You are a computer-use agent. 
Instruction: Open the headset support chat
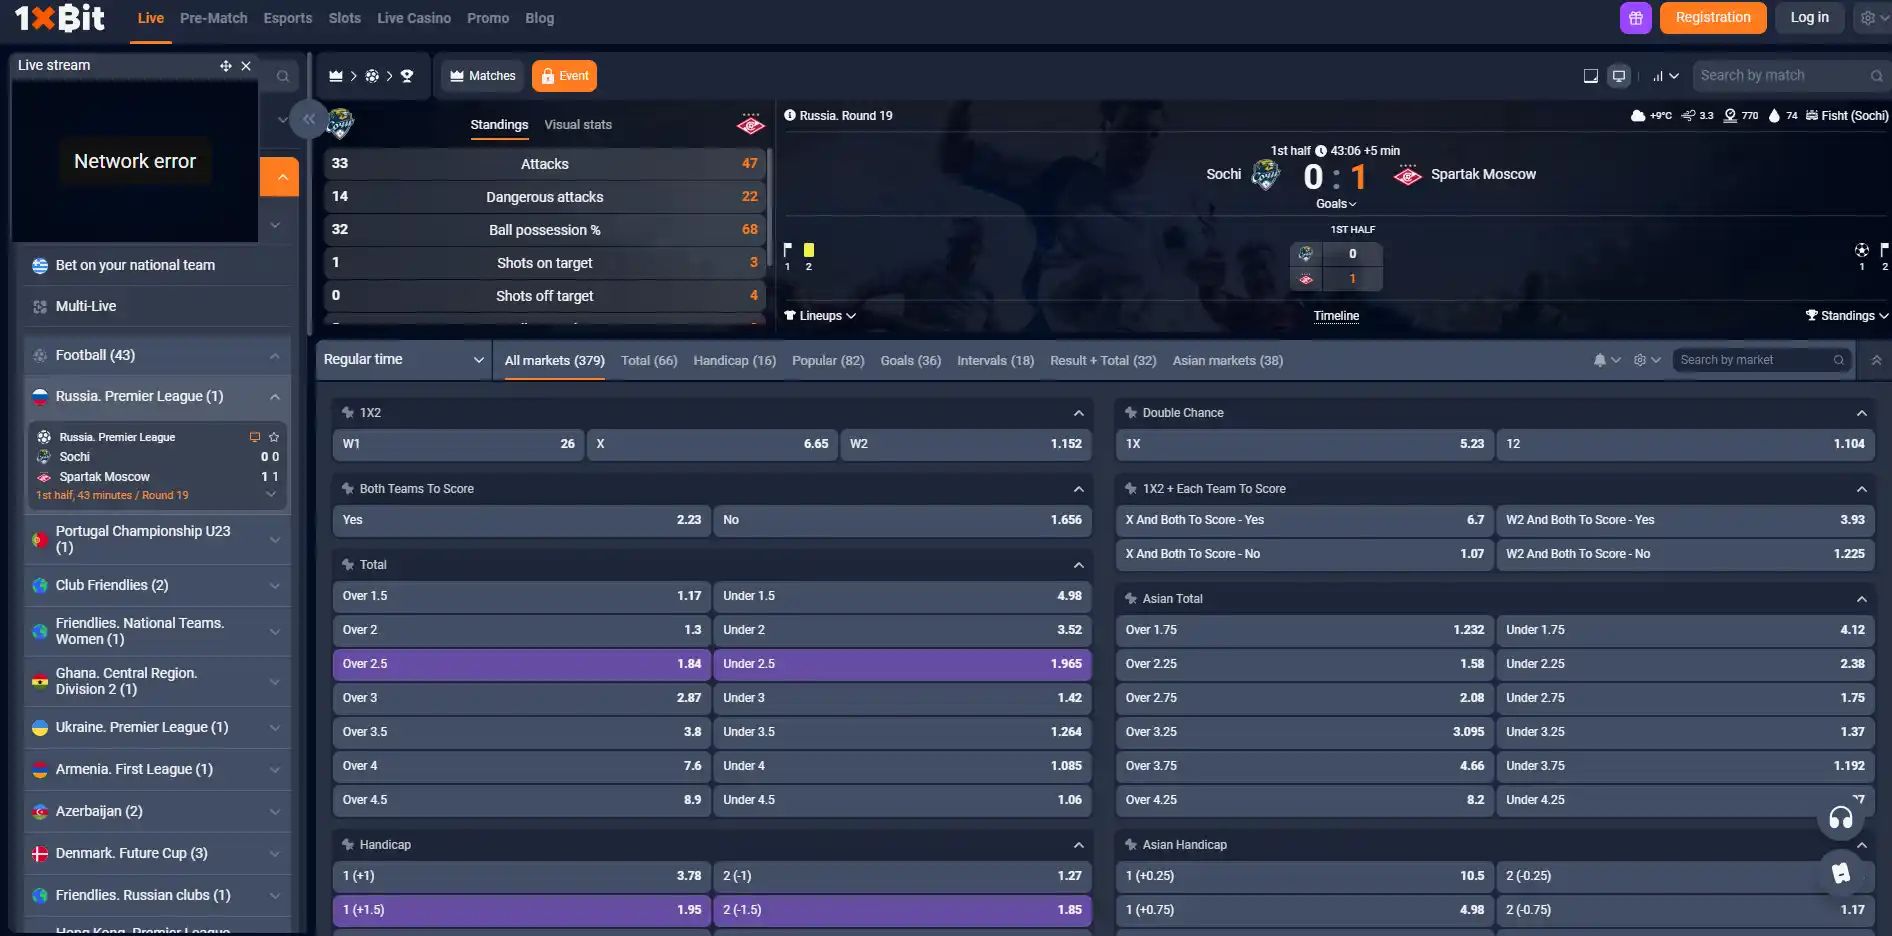click(1841, 819)
